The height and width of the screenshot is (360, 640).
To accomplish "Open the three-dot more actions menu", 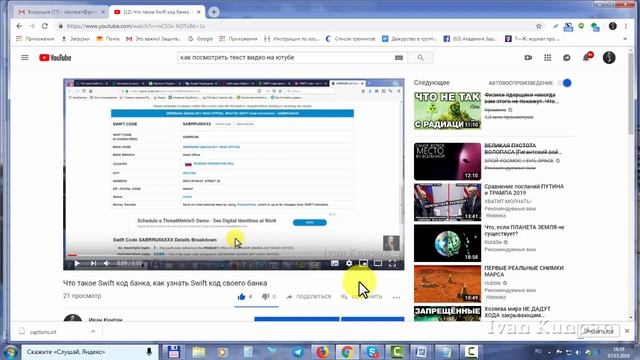I will [x=396, y=297].
